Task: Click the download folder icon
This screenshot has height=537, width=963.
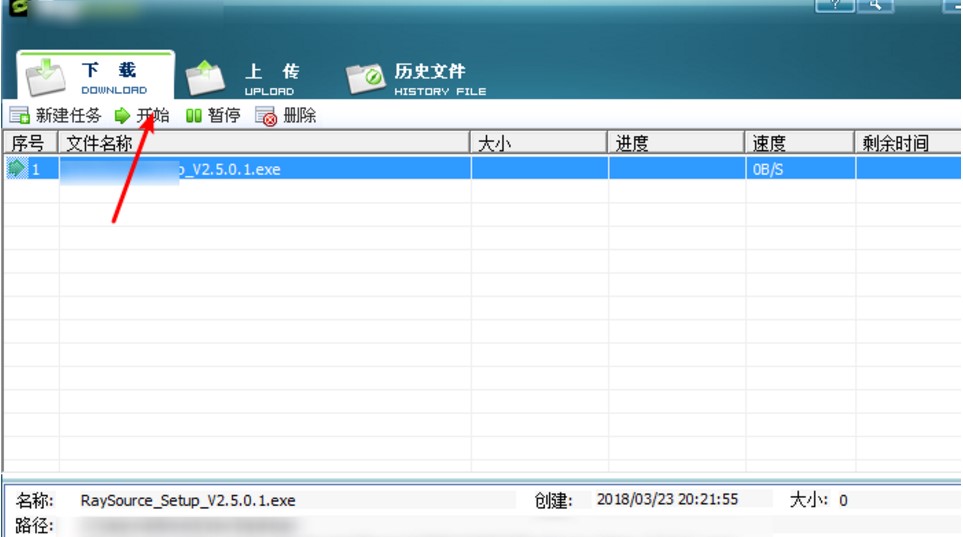Action: coord(45,77)
